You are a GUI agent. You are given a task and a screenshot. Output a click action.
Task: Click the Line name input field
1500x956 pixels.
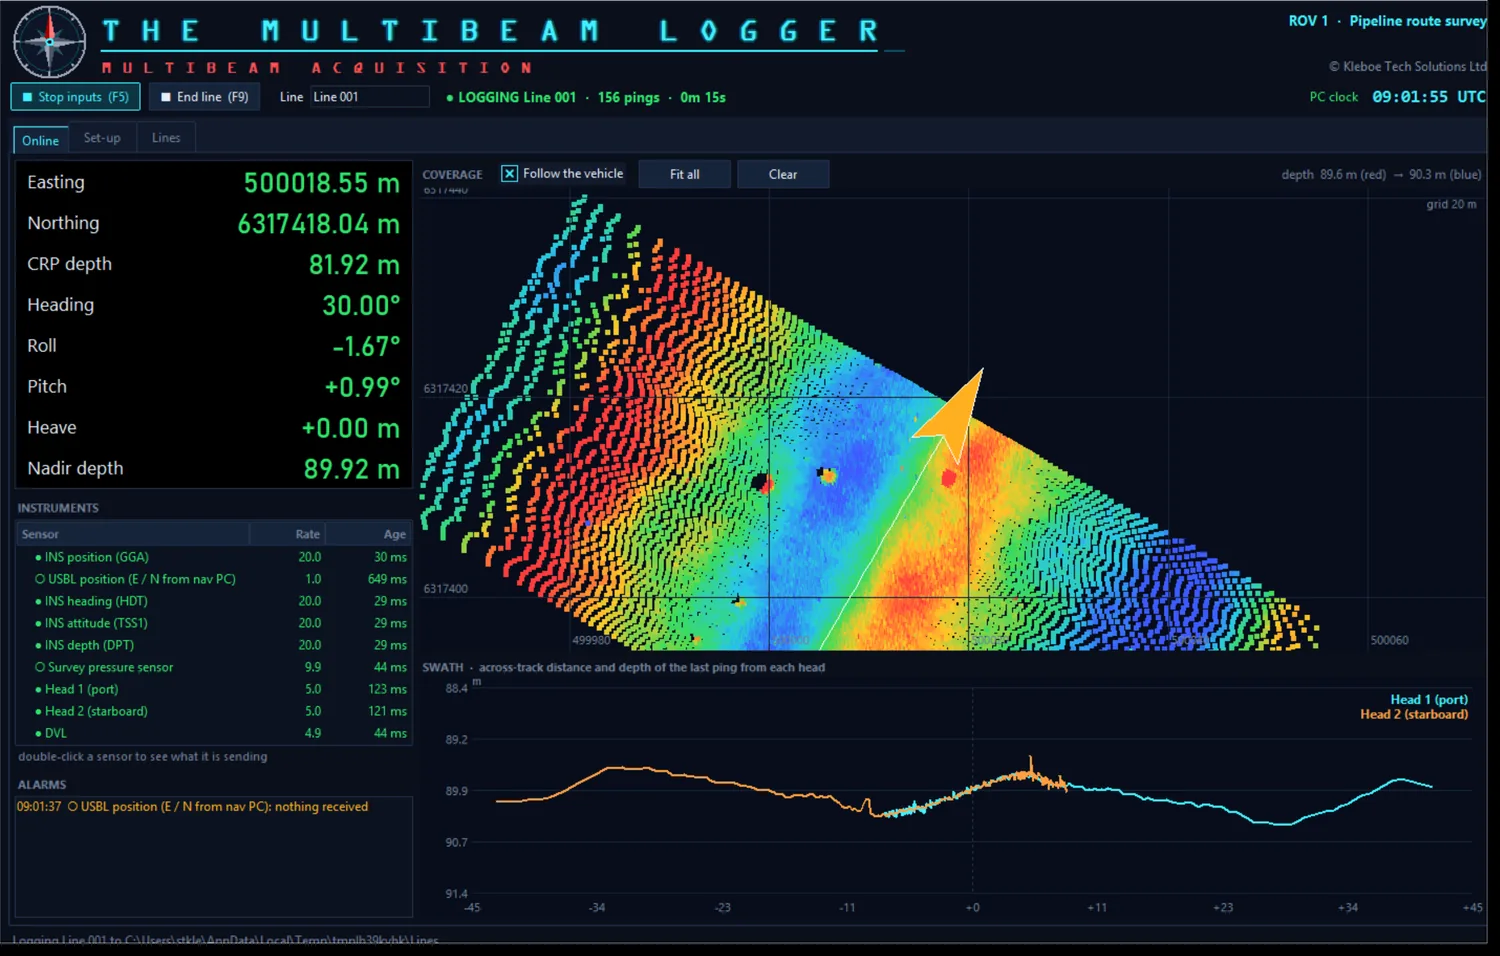click(x=369, y=97)
